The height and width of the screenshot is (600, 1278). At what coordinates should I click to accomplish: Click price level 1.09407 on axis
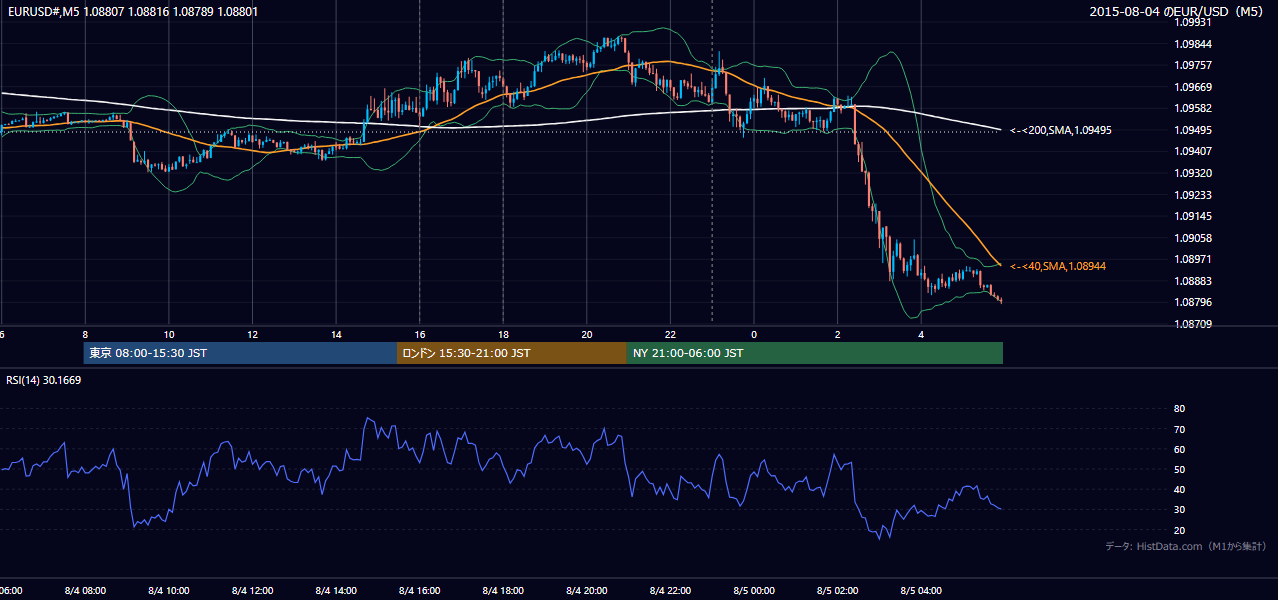click(x=1194, y=152)
